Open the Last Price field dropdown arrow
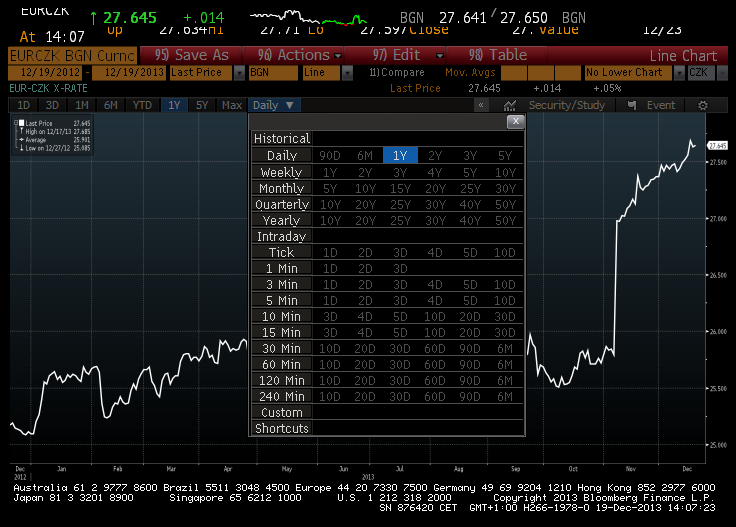The width and height of the screenshot is (736, 527). click(239, 73)
